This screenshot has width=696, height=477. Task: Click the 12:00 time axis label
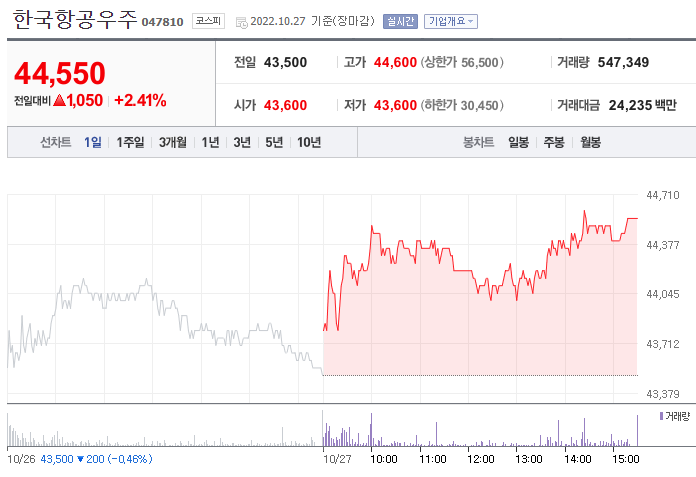481,459
